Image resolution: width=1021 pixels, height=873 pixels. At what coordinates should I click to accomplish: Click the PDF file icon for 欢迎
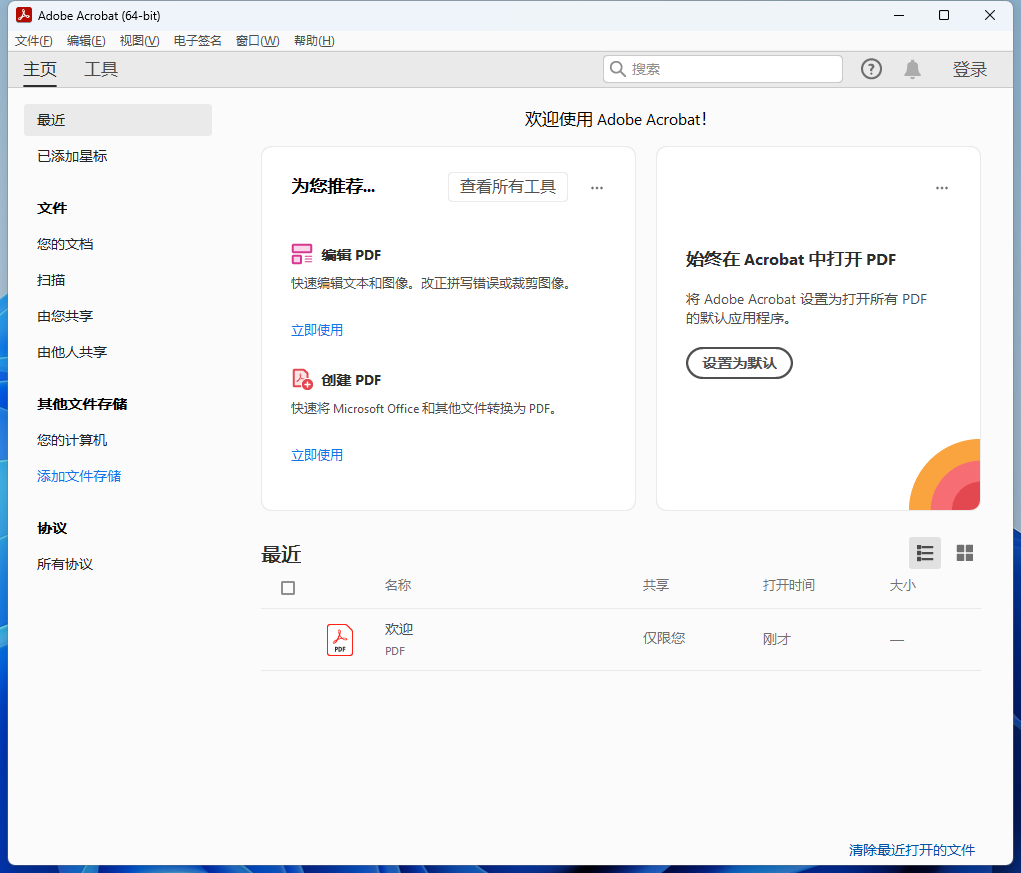click(x=340, y=640)
